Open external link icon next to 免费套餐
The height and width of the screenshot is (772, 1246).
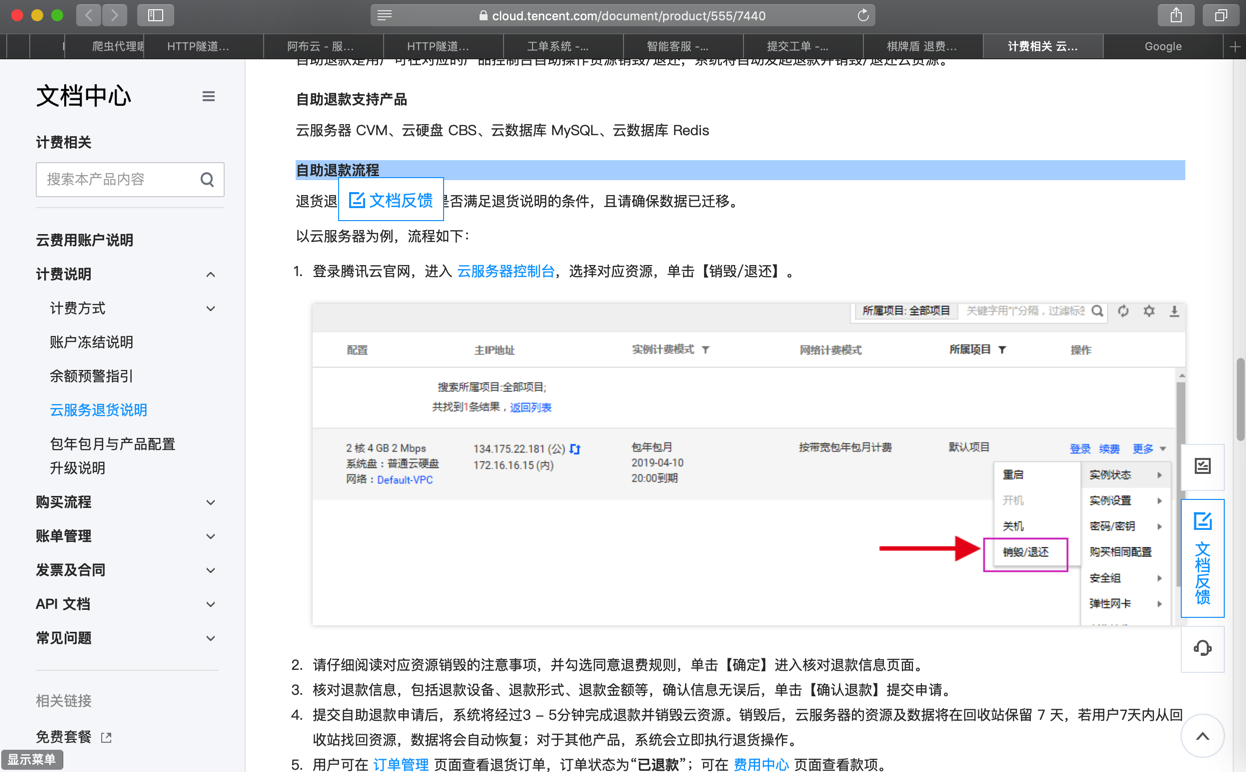click(107, 738)
